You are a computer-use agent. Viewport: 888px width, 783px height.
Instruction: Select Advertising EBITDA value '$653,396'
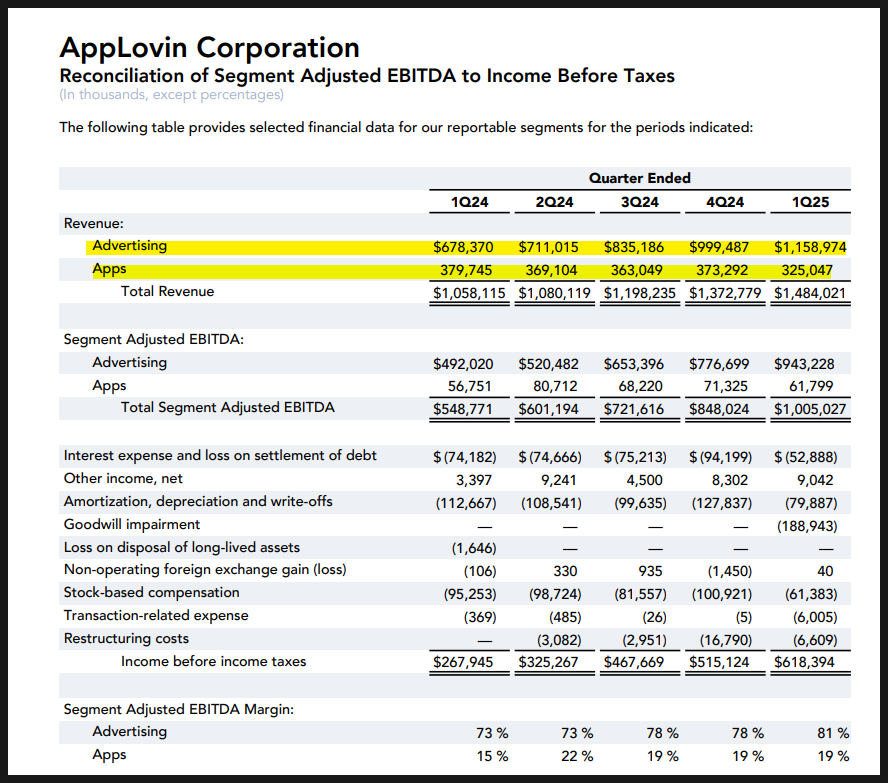pos(634,364)
